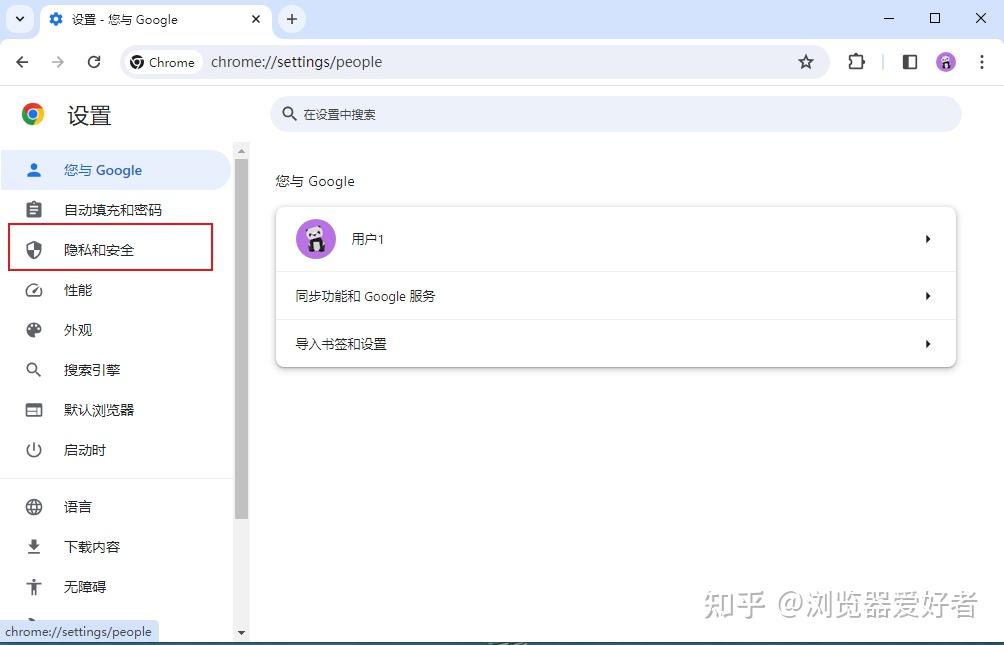The width and height of the screenshot is (1004, 645).
Task: Click sidebar scrollbar up arrow
Action: click(241, 151)
